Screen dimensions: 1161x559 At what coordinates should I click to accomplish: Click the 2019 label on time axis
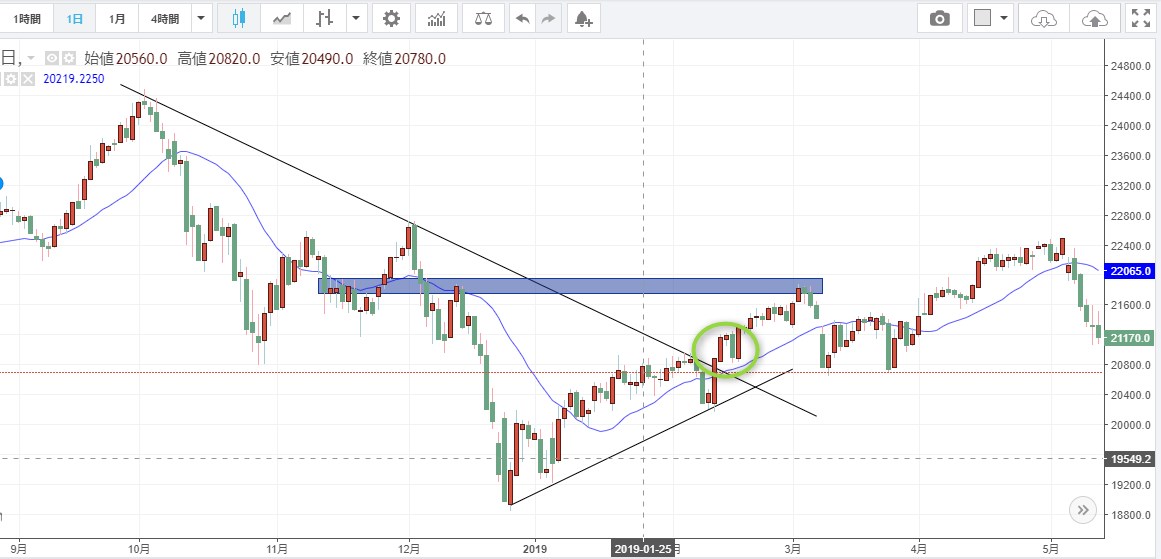(x=534, y=549)
